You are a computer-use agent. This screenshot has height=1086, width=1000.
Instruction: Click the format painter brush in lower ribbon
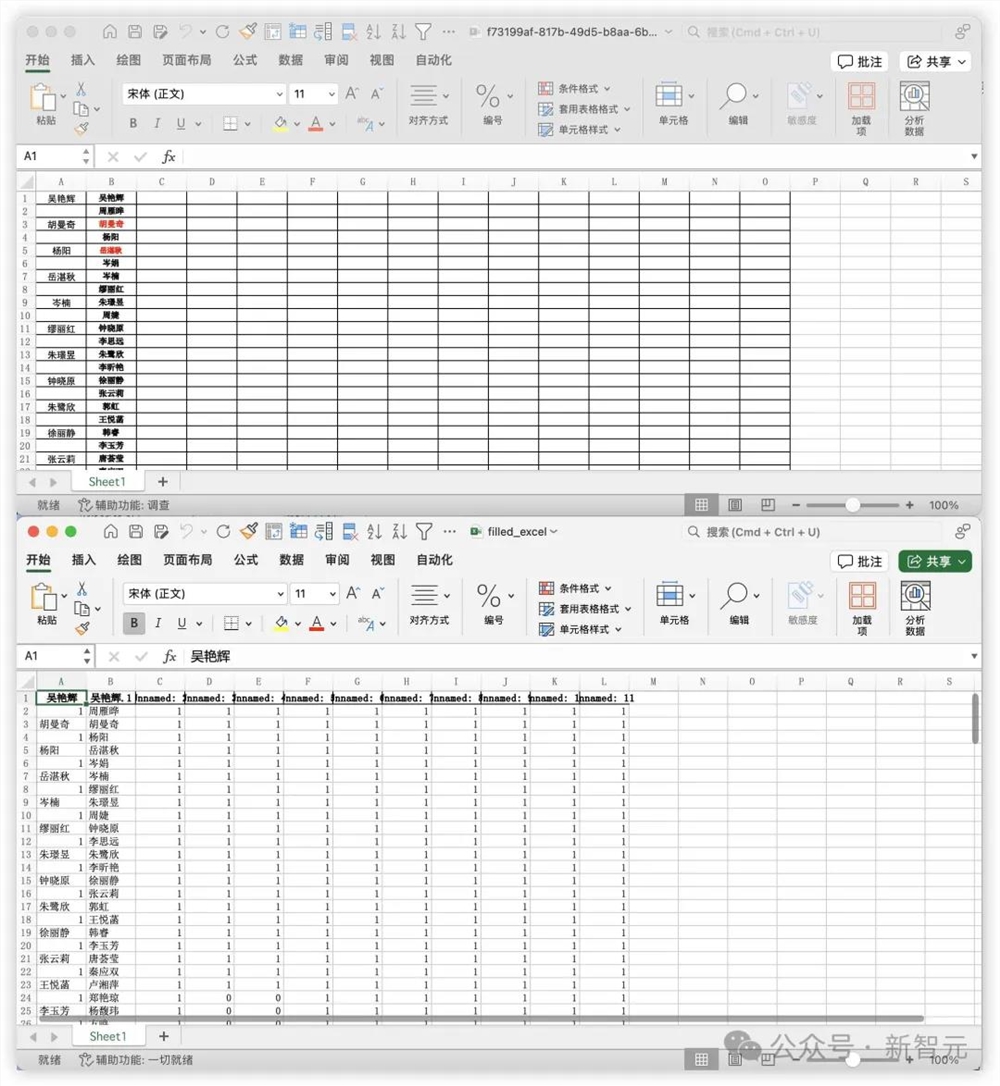coord(82,628)
